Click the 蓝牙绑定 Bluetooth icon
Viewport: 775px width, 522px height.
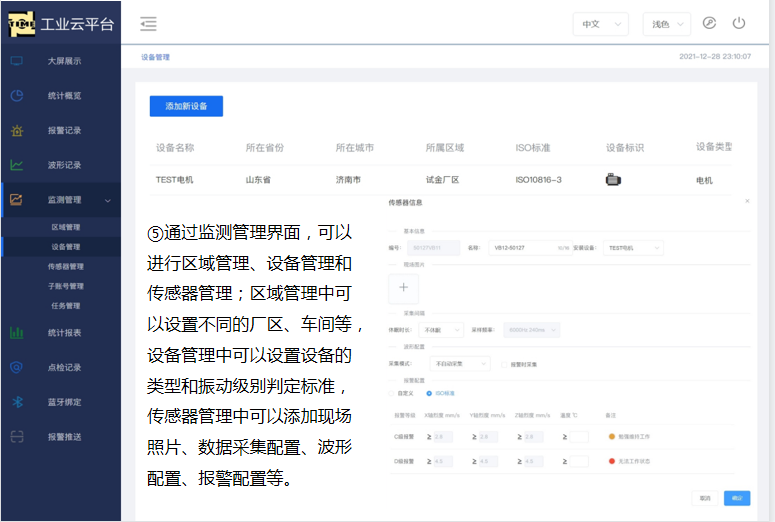[17, 402]
